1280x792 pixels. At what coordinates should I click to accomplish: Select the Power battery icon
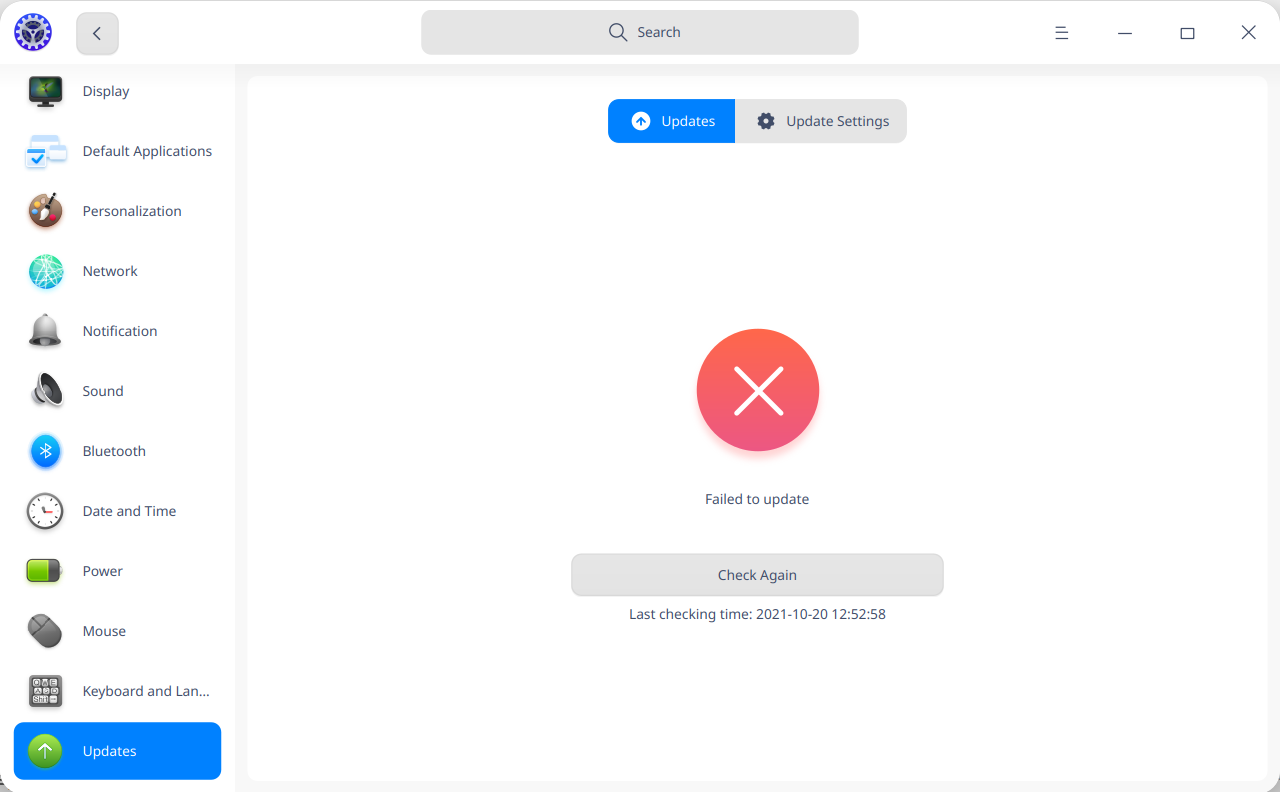pyautogui.click(x=44, y=571)
